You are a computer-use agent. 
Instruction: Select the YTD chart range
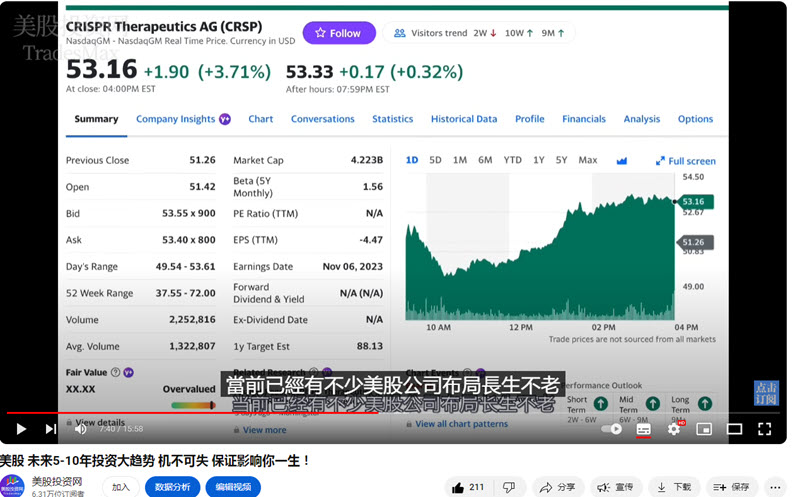(512, 160)
